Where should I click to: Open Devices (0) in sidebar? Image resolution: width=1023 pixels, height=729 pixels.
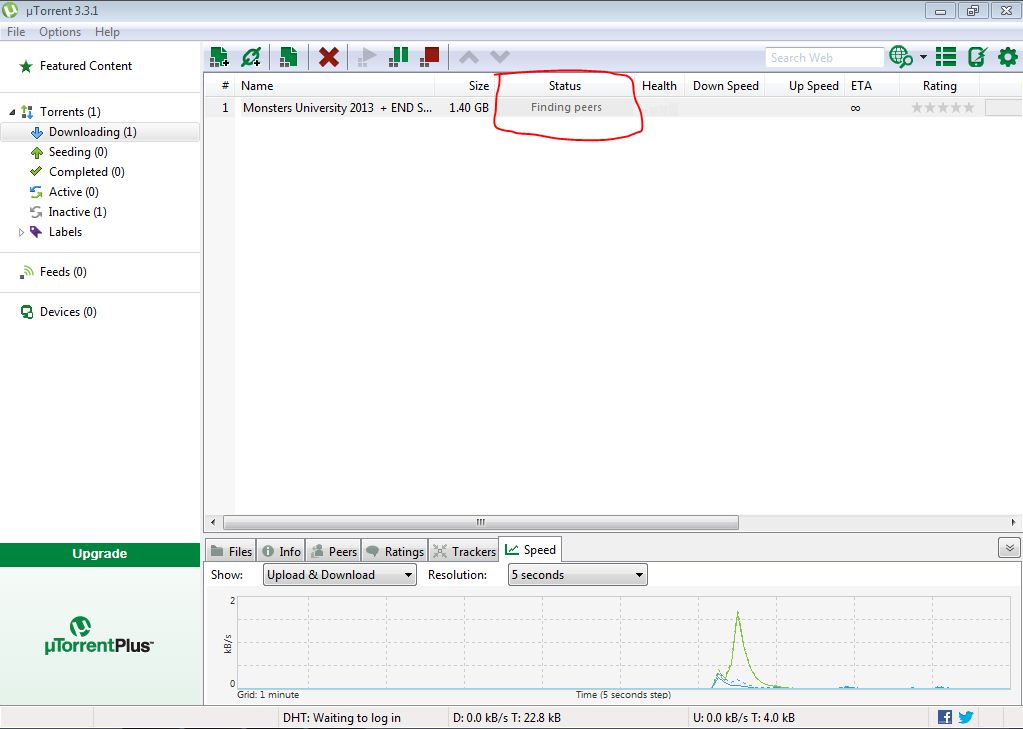point(68,312)
